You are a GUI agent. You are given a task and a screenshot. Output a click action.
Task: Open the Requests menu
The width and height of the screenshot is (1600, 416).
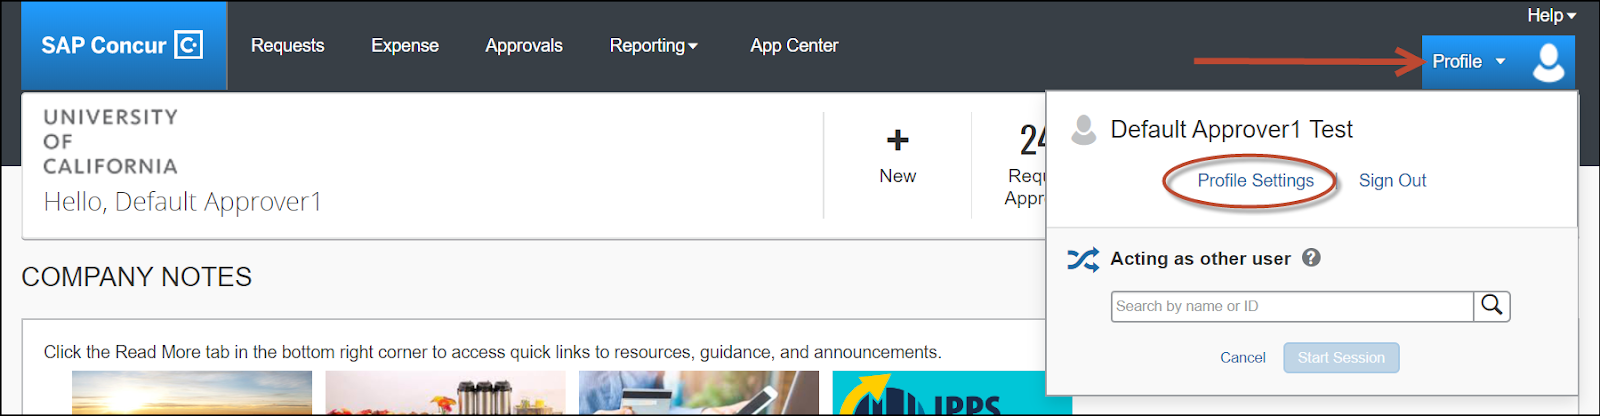[287, 45]
